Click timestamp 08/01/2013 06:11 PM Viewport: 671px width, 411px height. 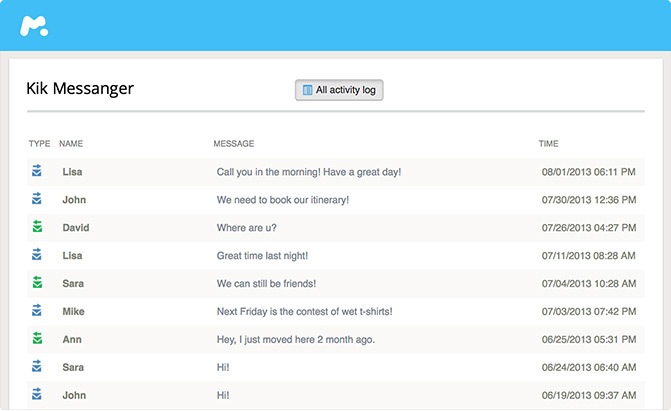[x=588, y=172]
